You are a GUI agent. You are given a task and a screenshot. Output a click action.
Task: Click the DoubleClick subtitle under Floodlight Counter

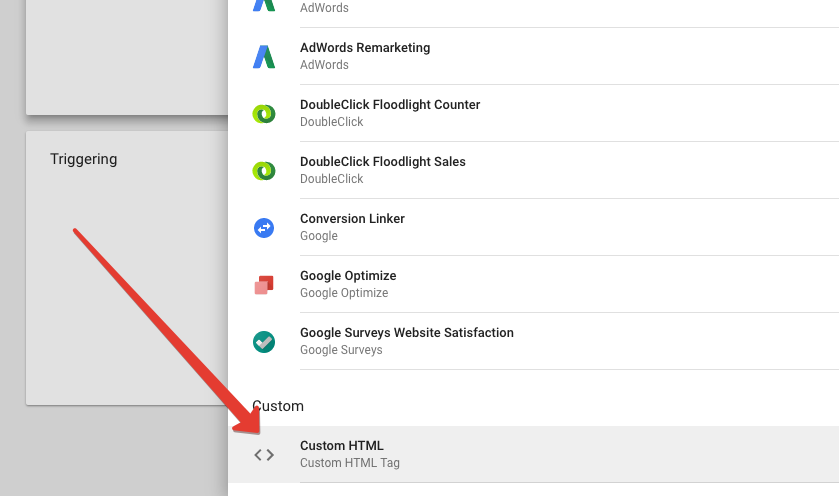pyautogui.click(x=331, y=122)
